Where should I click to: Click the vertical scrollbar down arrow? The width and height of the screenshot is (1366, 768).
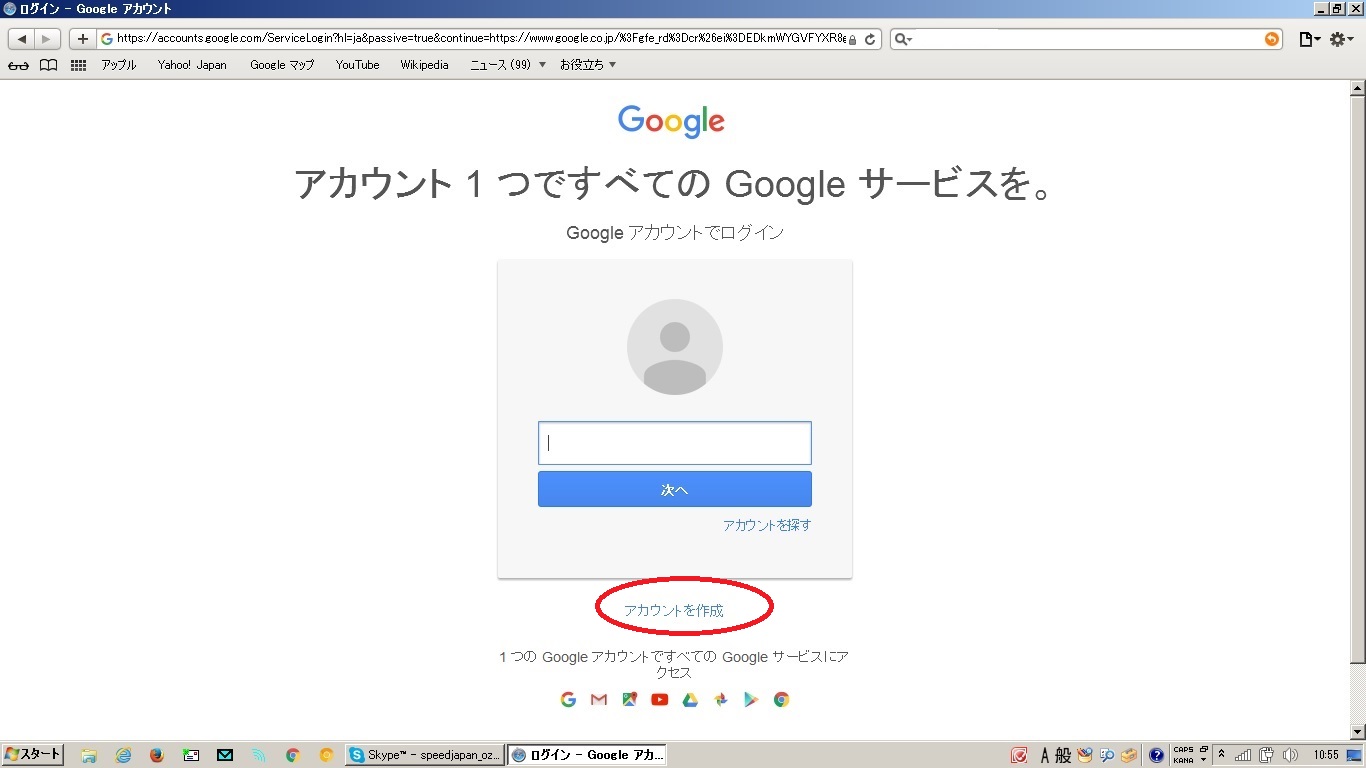[x=1357, y=732]
